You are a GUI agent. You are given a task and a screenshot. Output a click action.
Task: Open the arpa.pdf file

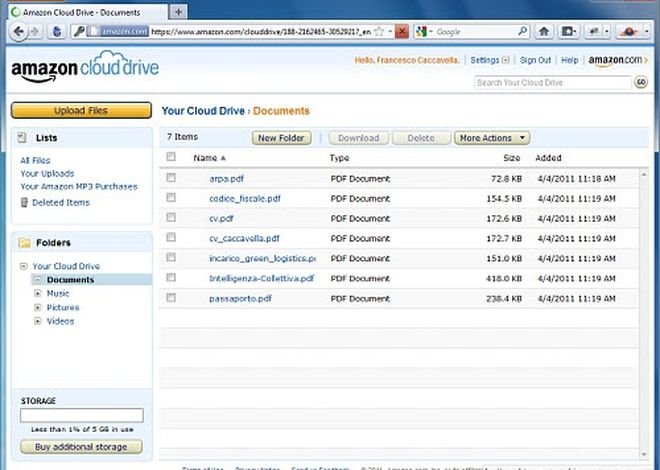[226, 178]
